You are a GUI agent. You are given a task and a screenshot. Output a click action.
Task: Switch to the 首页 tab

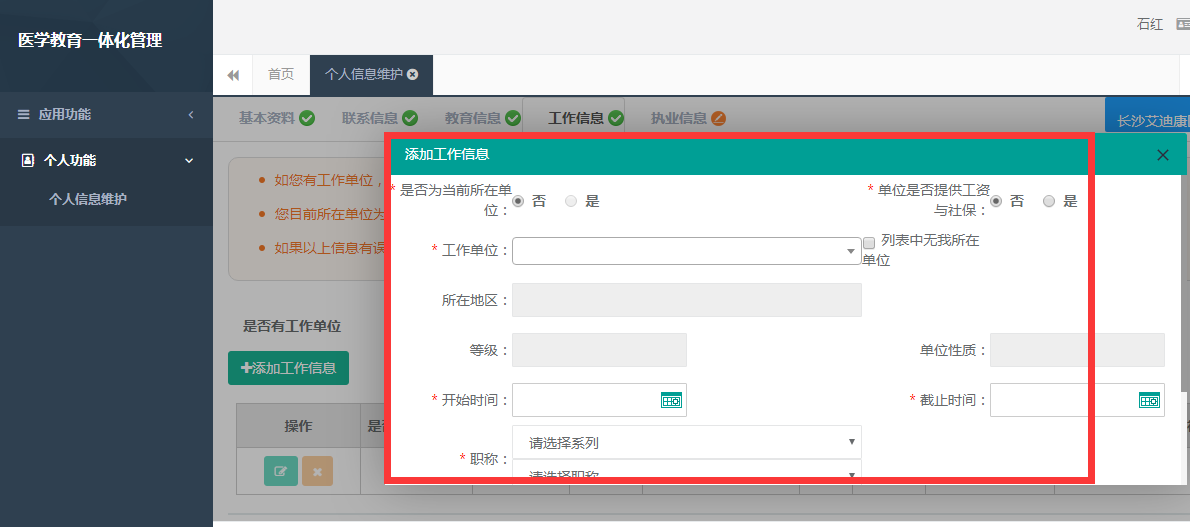[x=281, y=74]
